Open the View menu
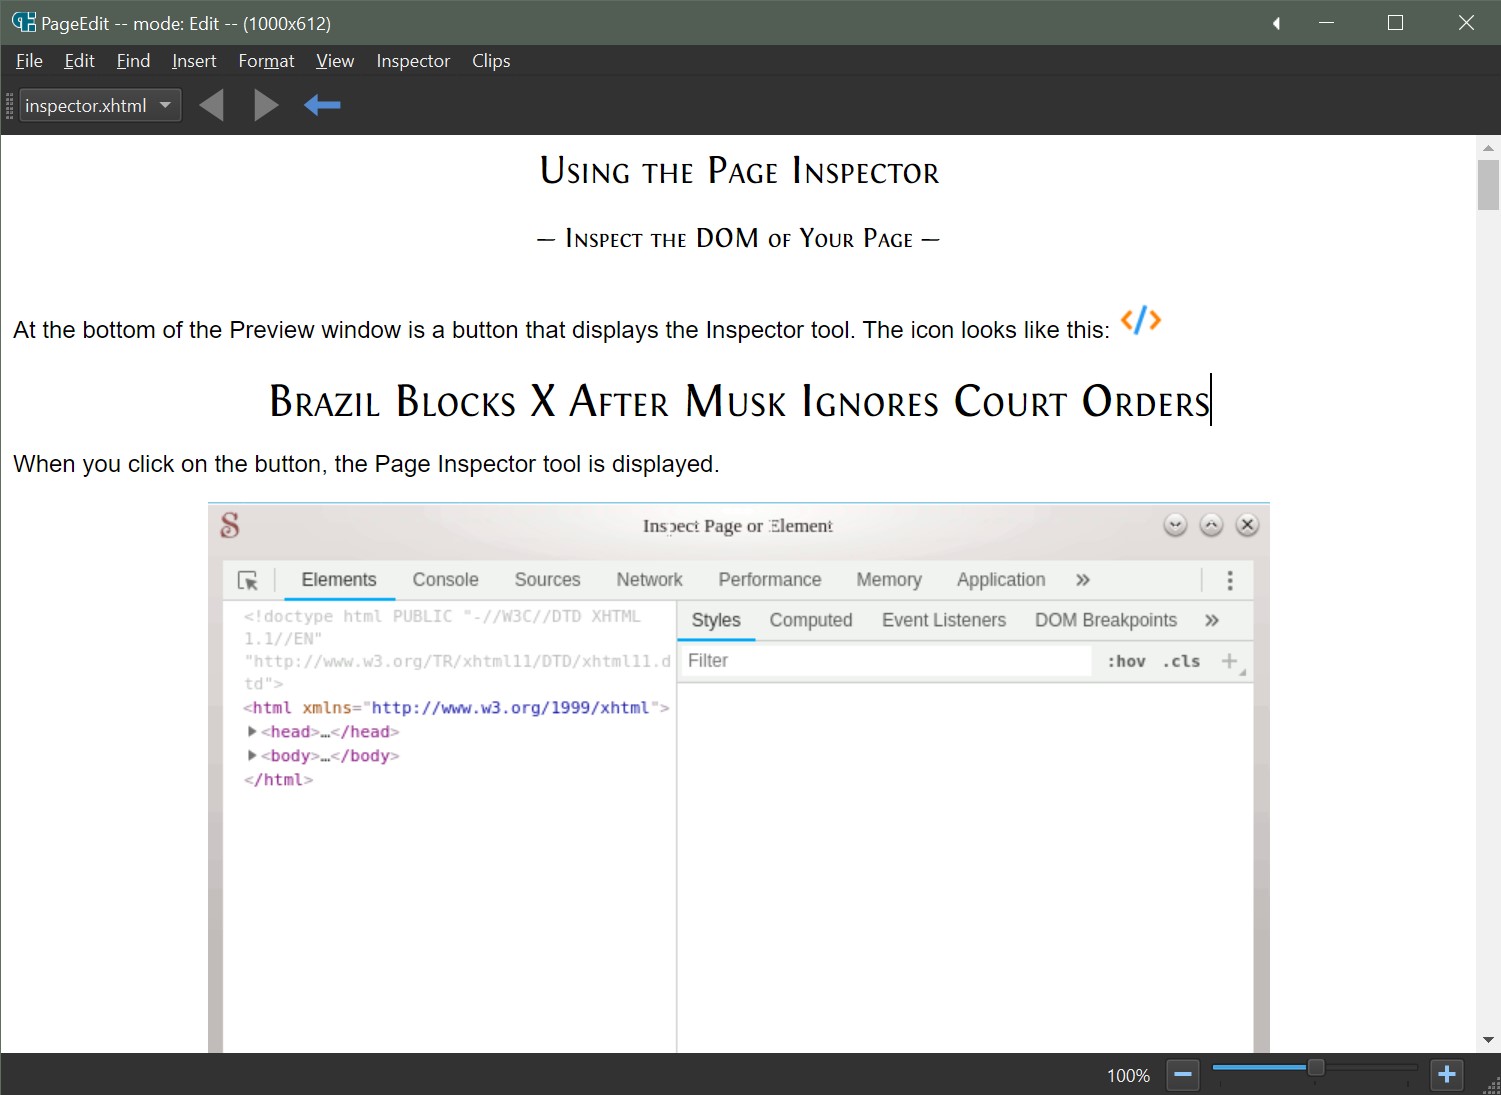 (x=335, y=61)
